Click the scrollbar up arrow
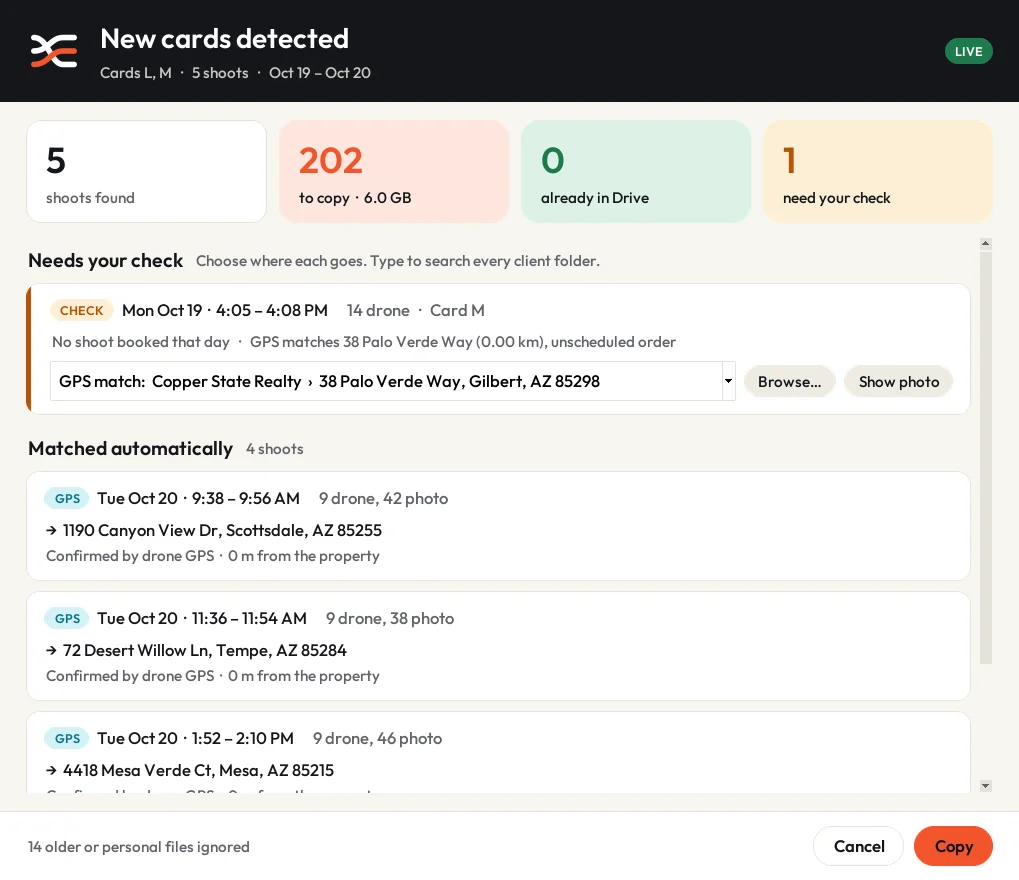1019x880 pixels. (x=986, y=244)
